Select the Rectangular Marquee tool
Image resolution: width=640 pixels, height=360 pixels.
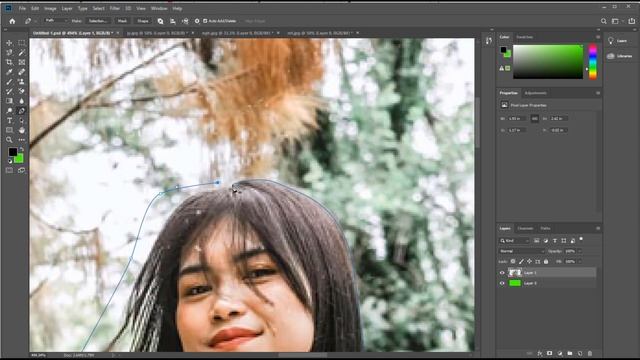point(22,43)
